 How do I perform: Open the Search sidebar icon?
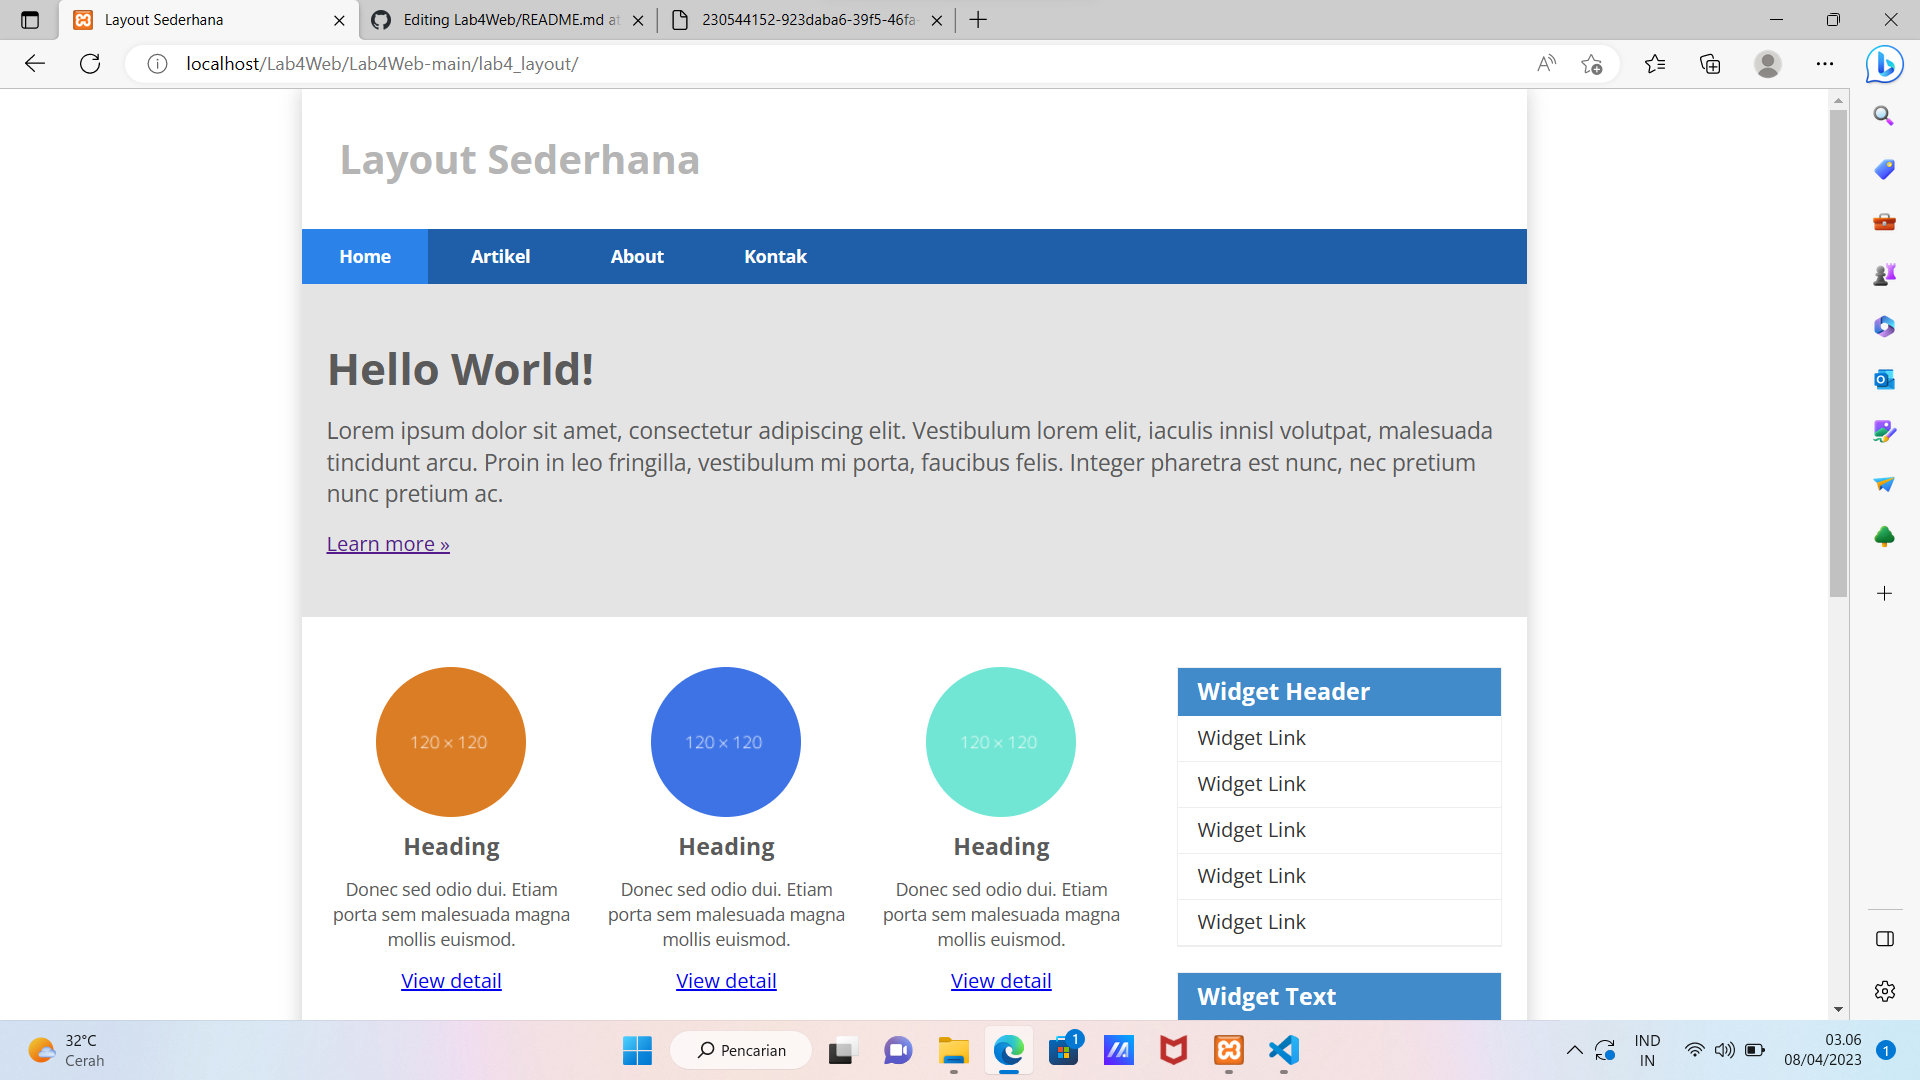click(1884, 115)
